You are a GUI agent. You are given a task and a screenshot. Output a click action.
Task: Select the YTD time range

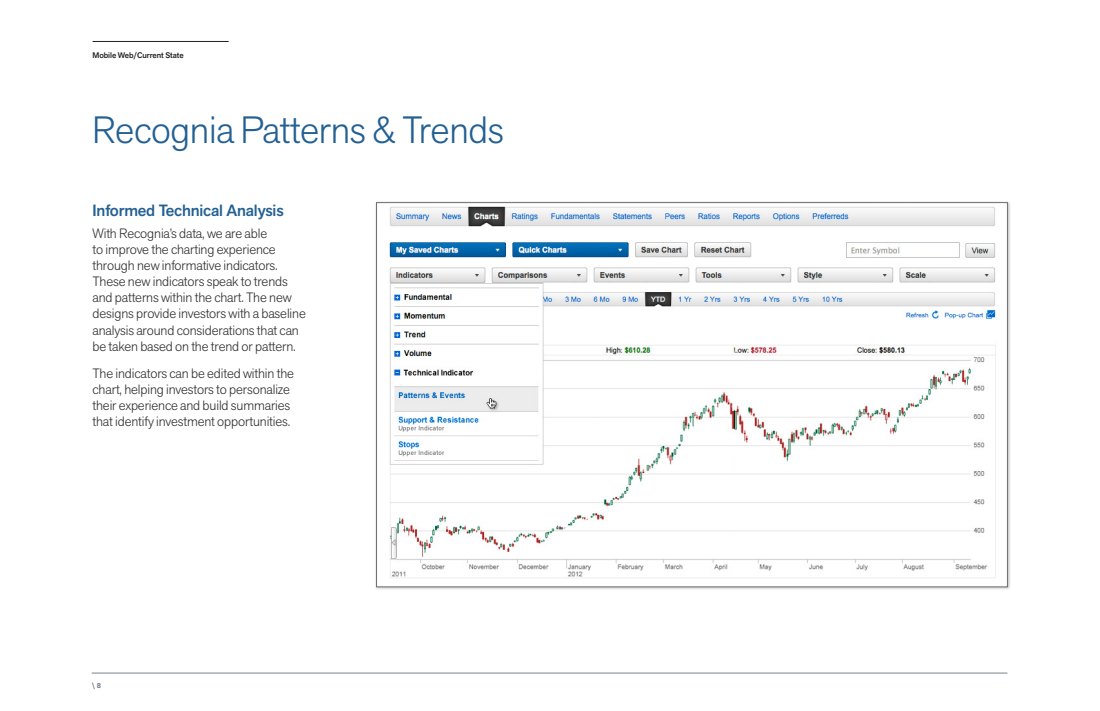coord(657,300)
